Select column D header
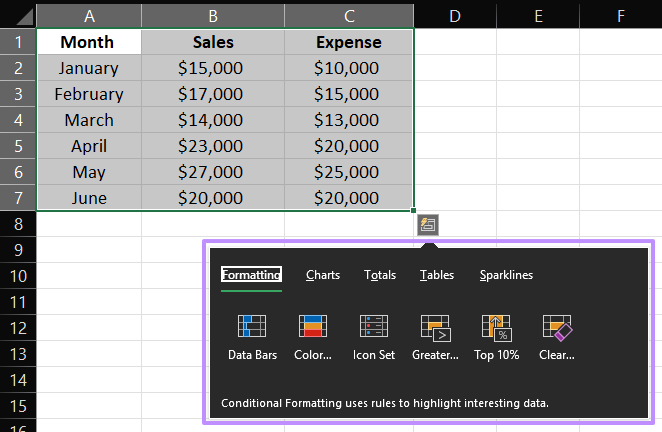The width and height of the screenshot is (662, 432). (x=454, y=15)
